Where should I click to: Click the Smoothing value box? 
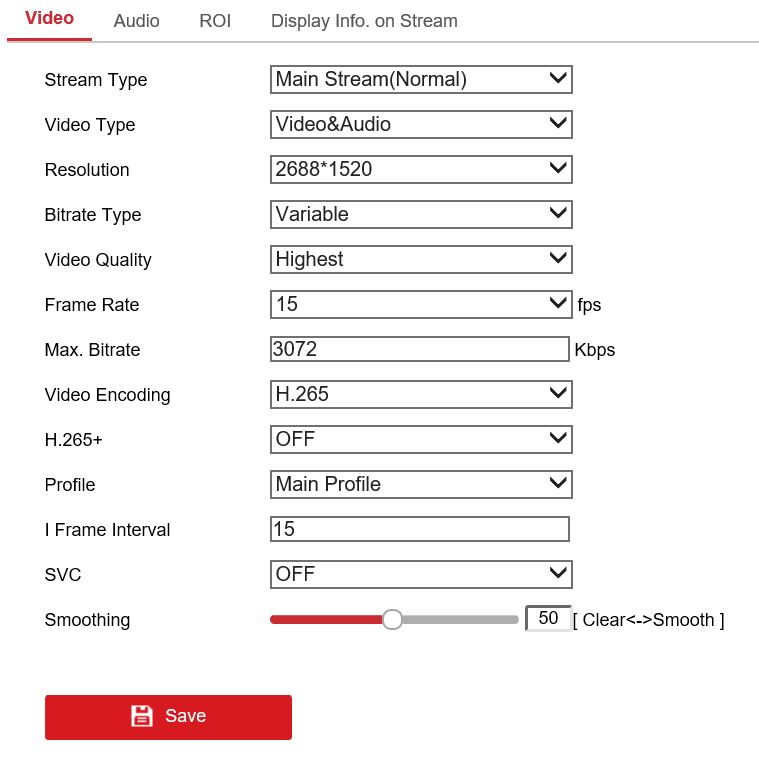pyautogui.click(x=548, y=619)
